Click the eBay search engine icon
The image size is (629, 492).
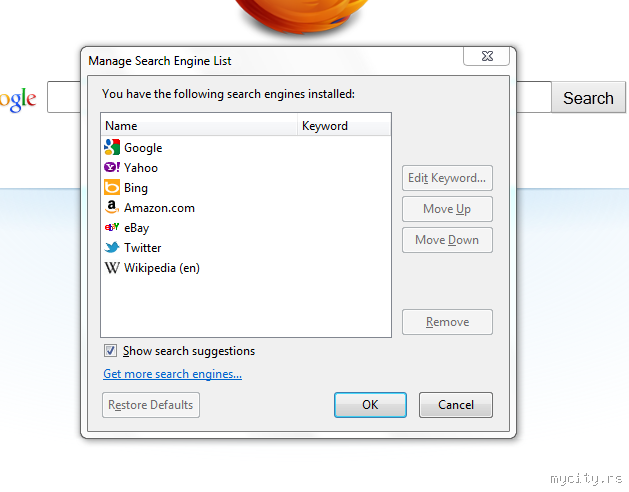(x=112, y=228)
